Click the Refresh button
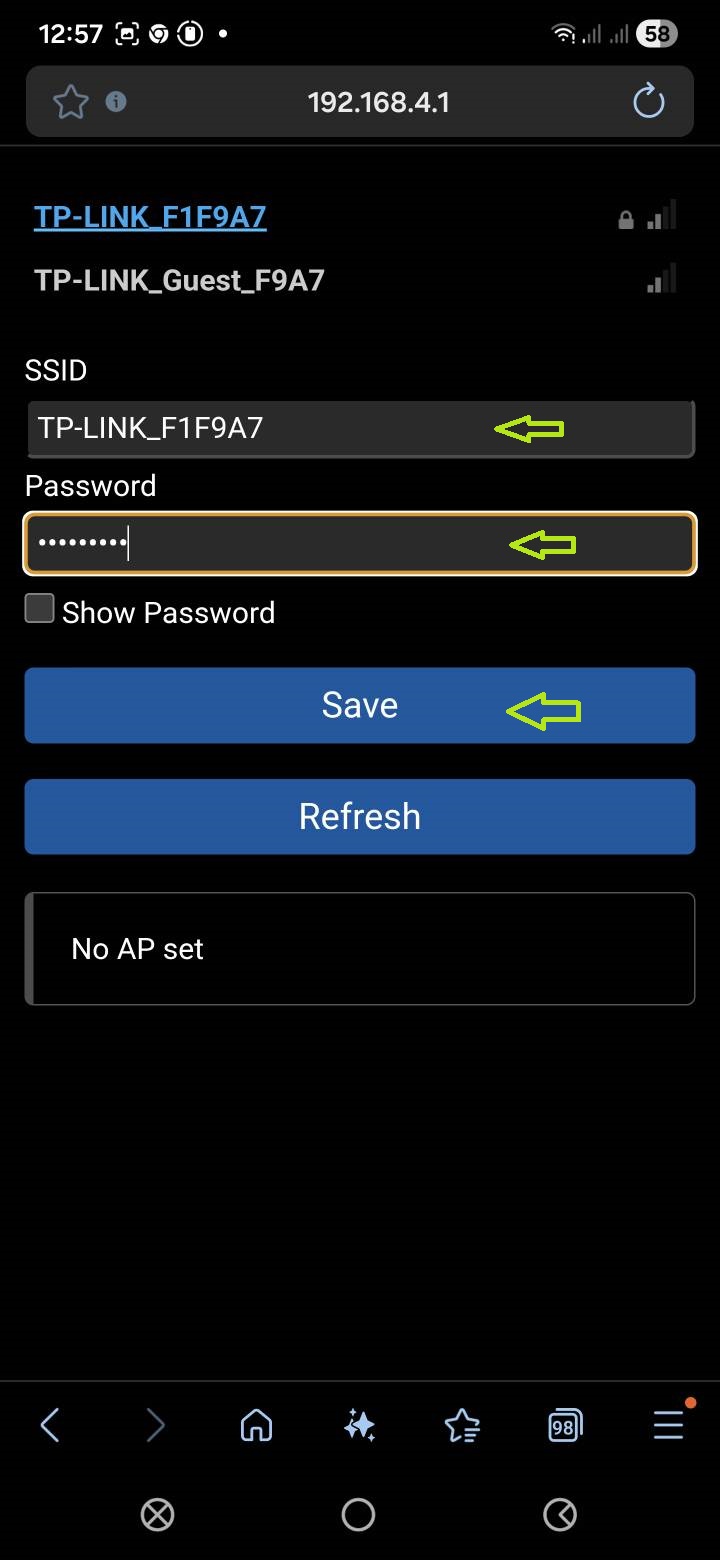The width and height of the screenshot is (720, 1560). coord(360,816)
